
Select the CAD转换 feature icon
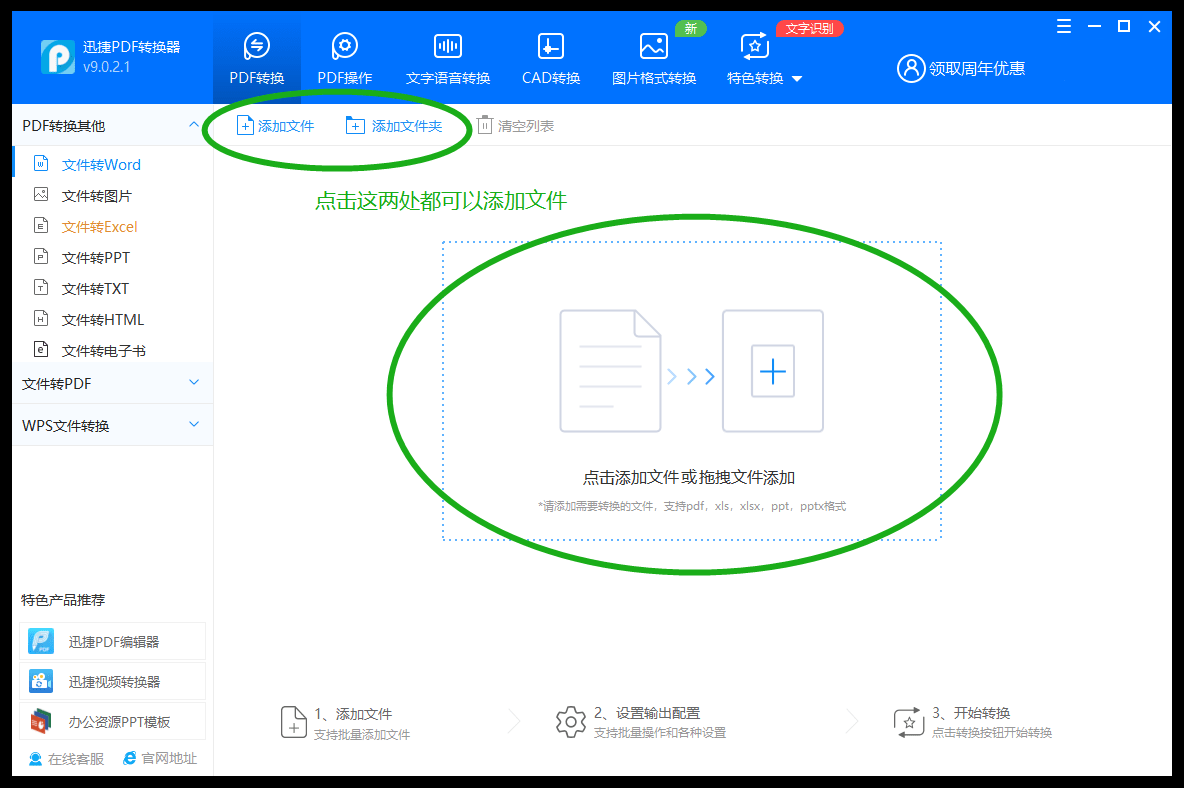click(550, 55)
